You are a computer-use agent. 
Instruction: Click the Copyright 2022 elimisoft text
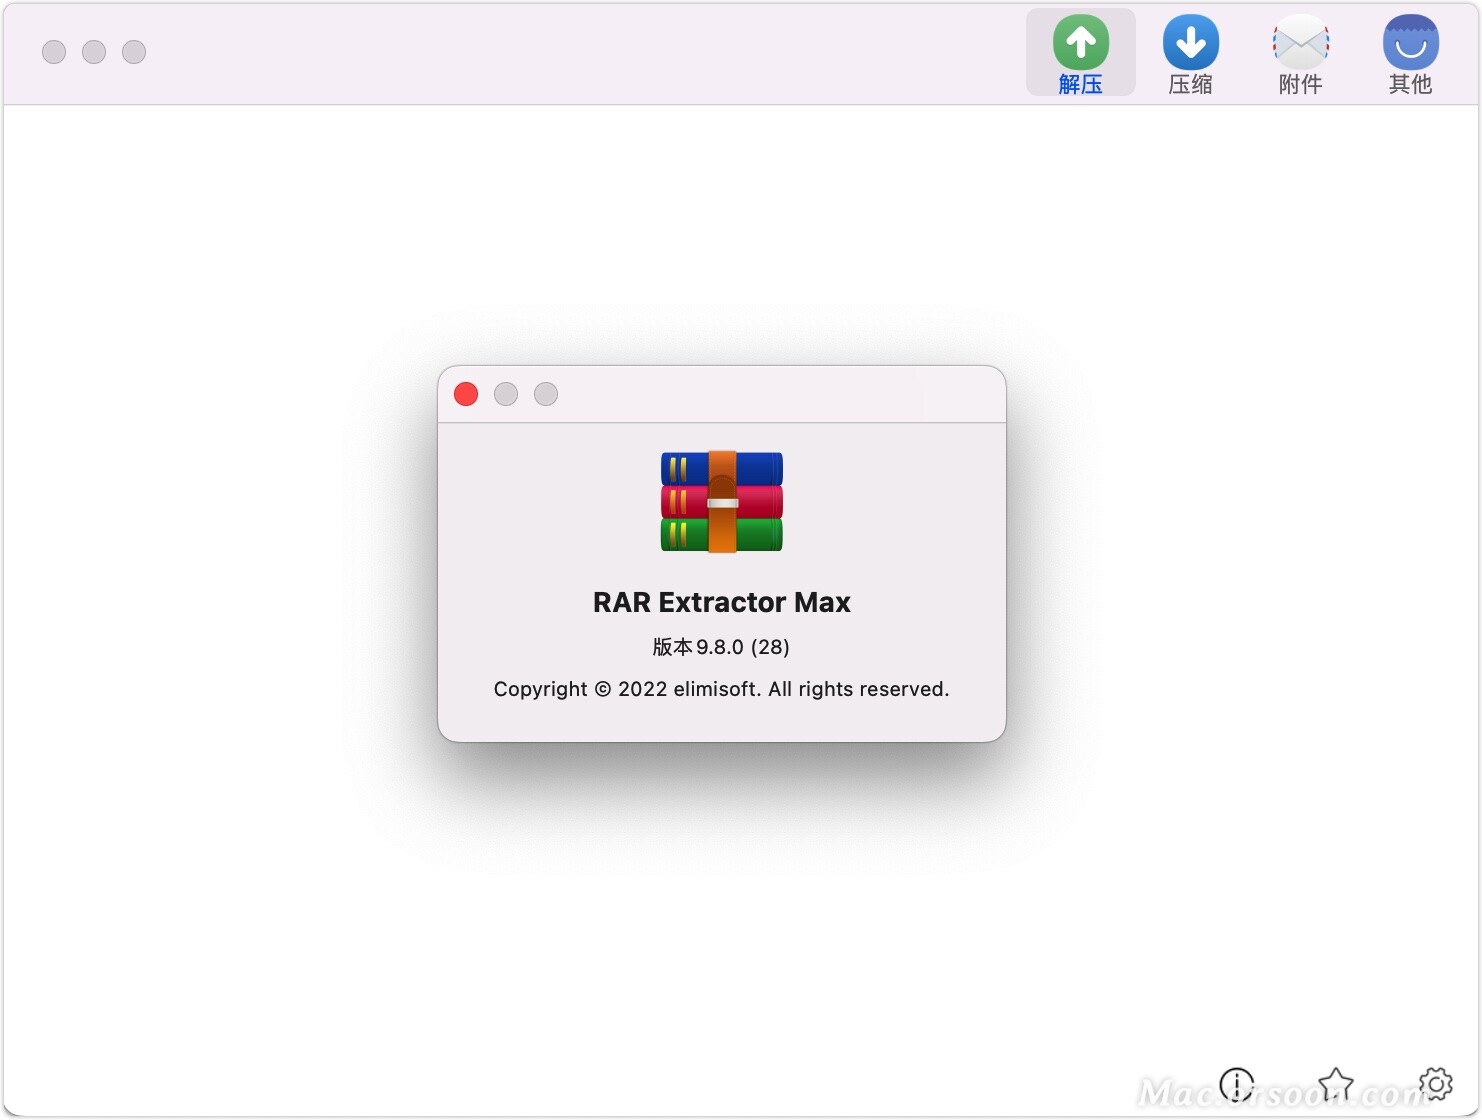coord(721,689)
